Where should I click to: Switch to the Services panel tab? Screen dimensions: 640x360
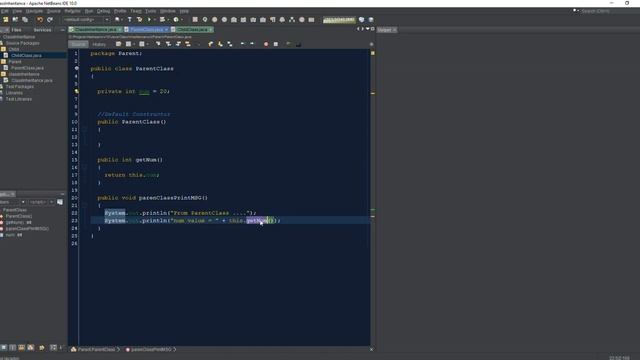tap(42, 30)
